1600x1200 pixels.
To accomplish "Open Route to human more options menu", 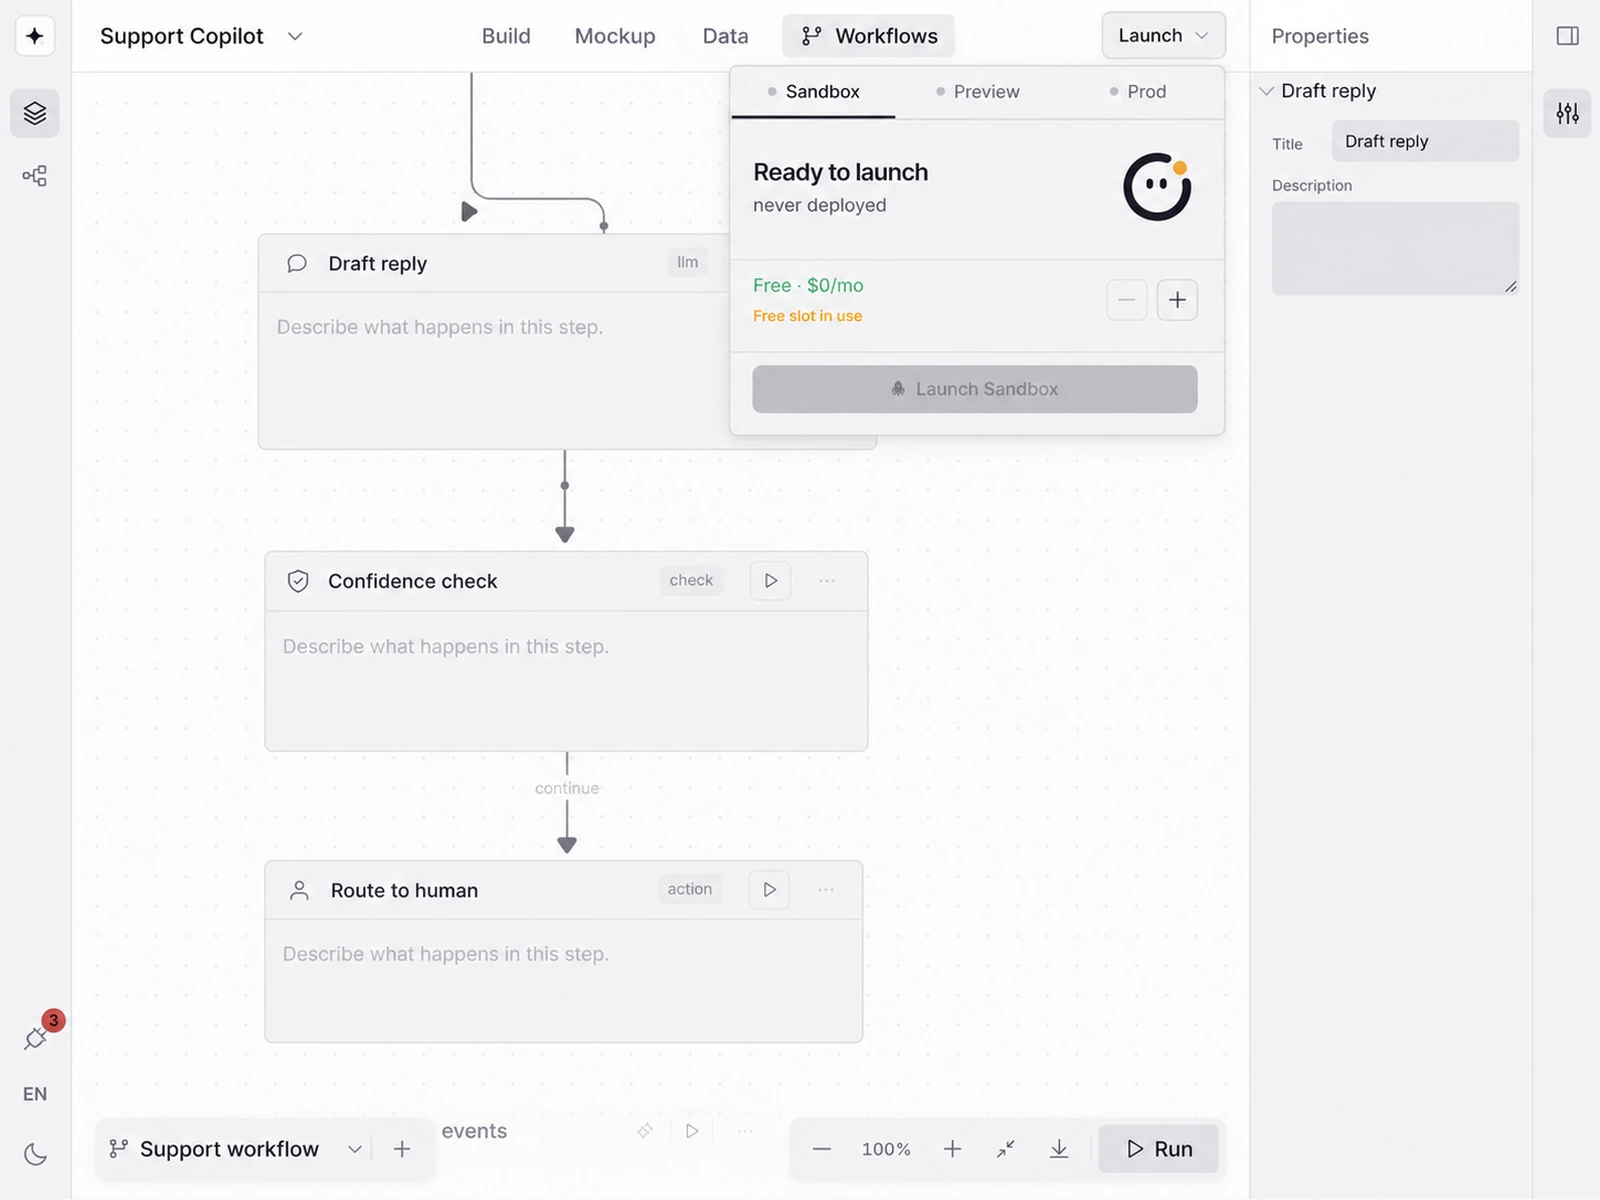I will [x=826, y=889].
